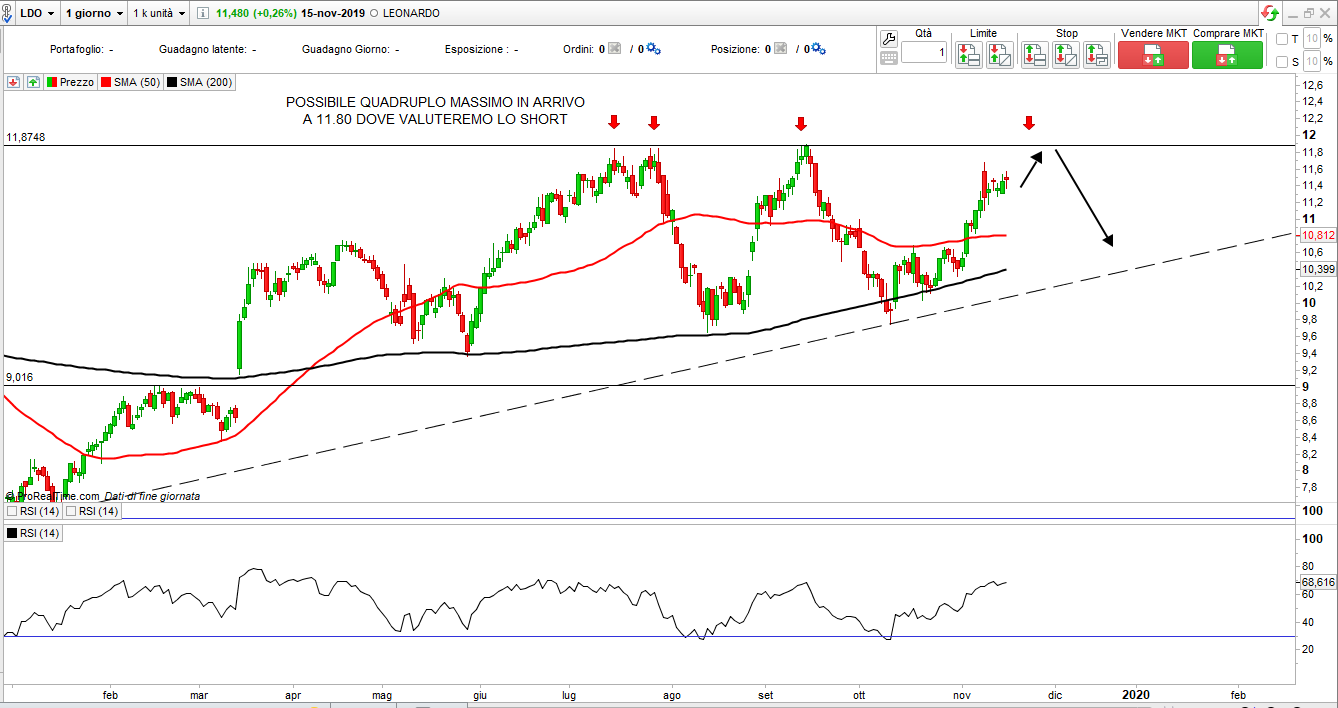The height and width of the screenshot is (708, 1338).
Task: Toggle the first RSI (14) checkbox
Action: pyautogui.click(x=12, y=511)
